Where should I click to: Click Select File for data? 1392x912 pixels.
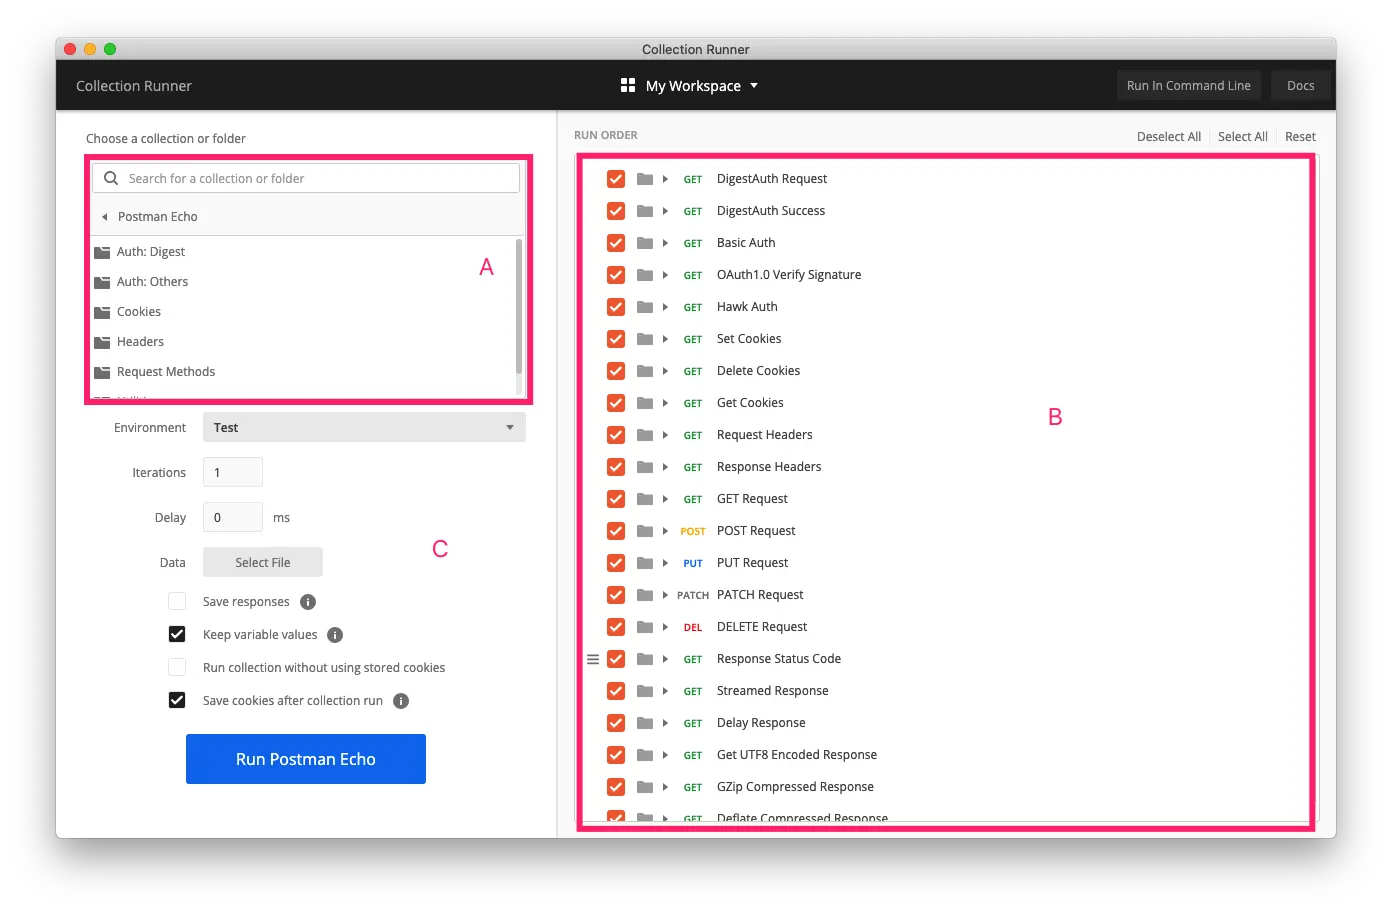263,562
